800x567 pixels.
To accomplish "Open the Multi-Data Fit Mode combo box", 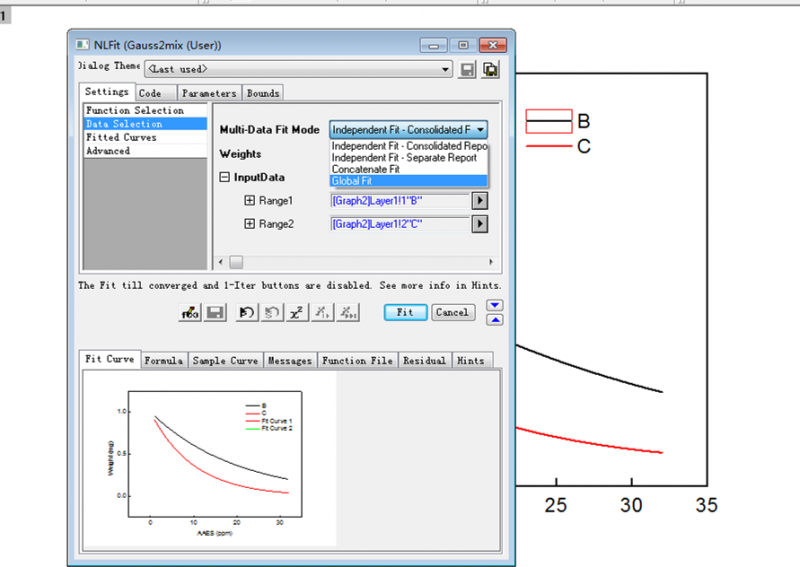I will pyautogui.click(x=408, y=130).
